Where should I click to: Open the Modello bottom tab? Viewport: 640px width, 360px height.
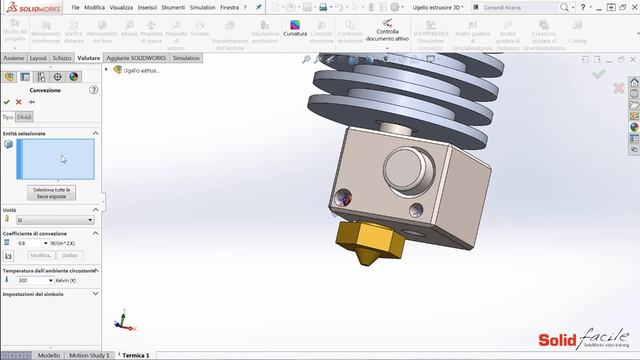[x=49, y=356]
